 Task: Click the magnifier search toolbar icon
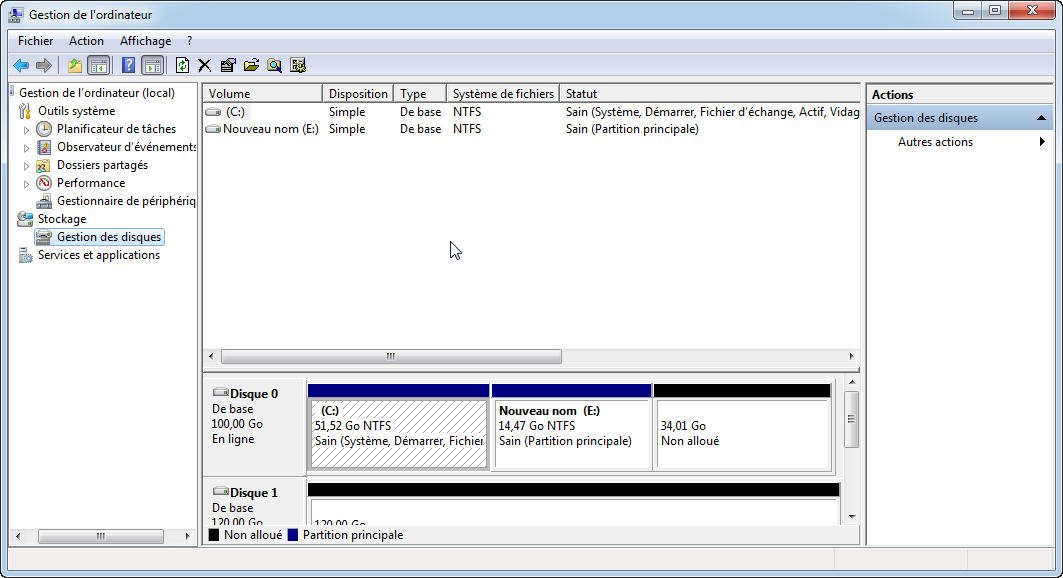[x=275, y=65]
